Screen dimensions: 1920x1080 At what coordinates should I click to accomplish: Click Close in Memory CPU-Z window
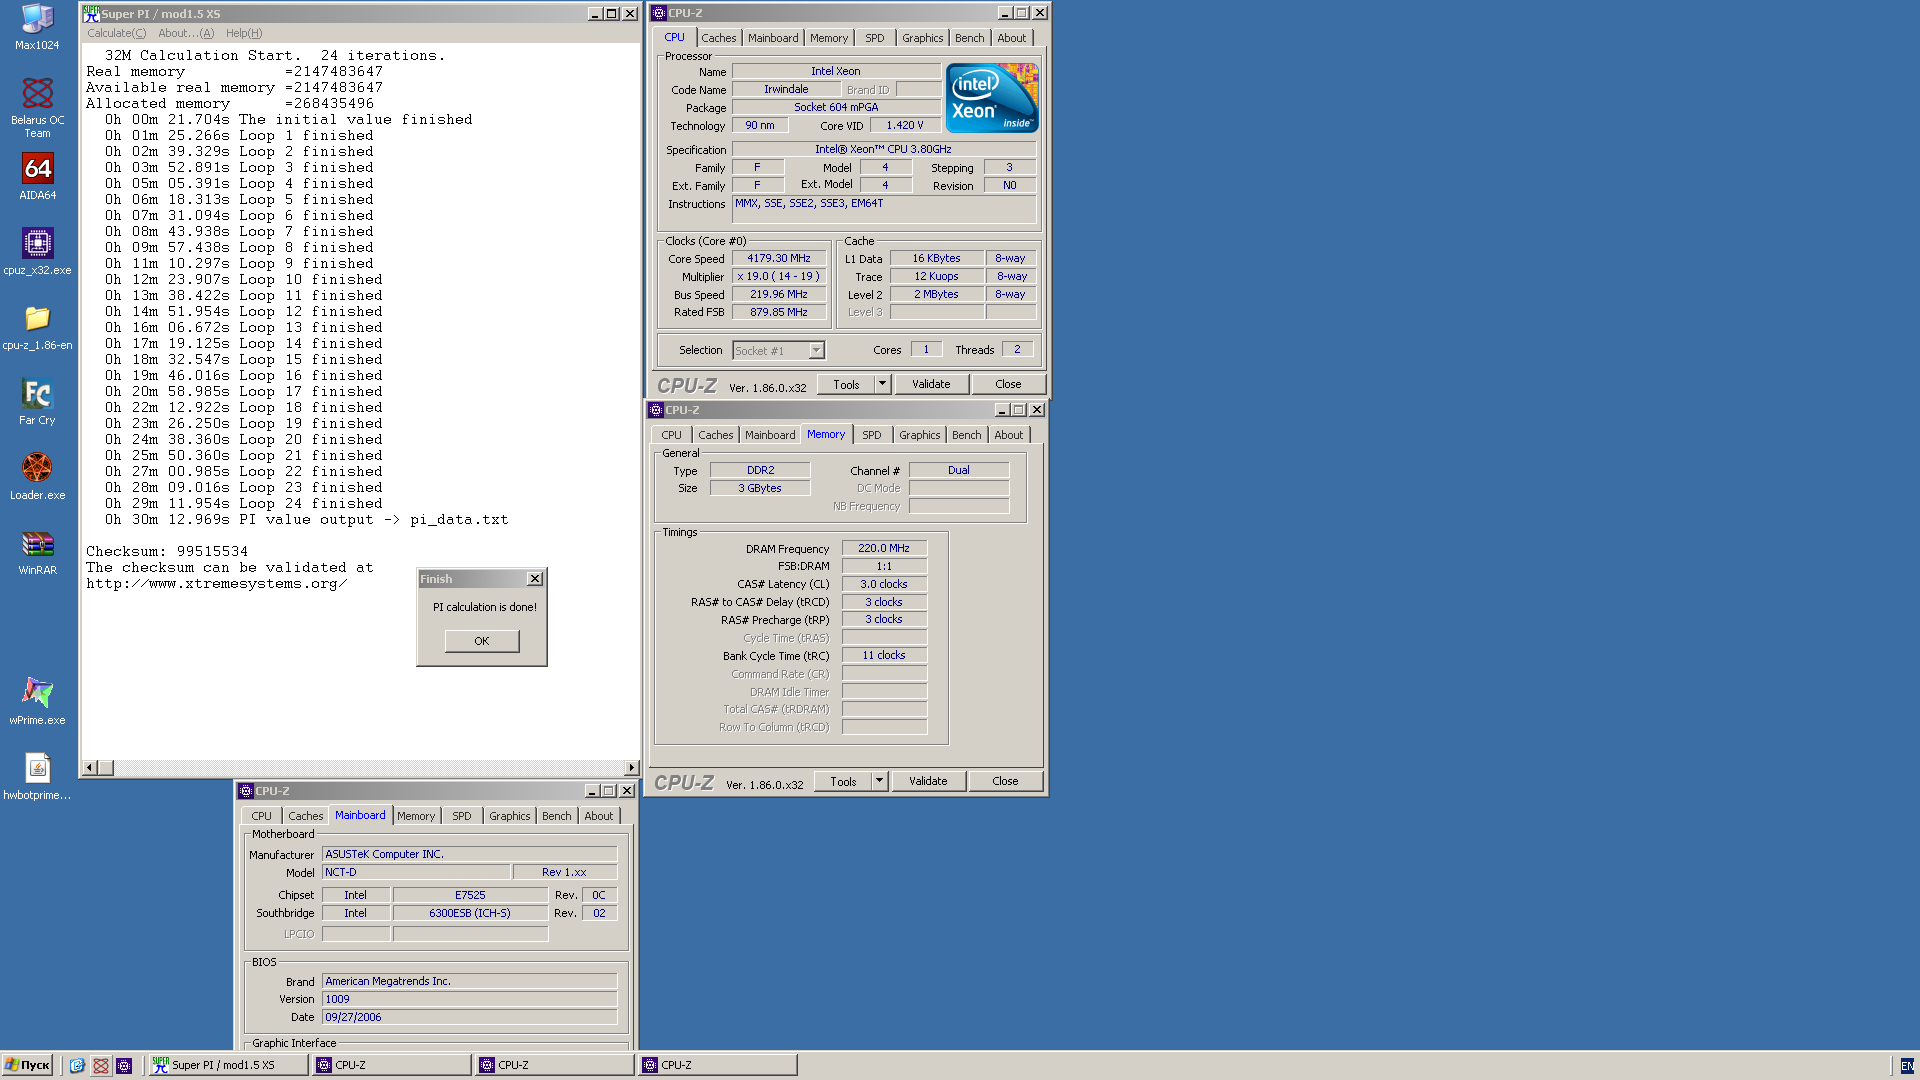pyautogui.click(x=1005, y=782)
